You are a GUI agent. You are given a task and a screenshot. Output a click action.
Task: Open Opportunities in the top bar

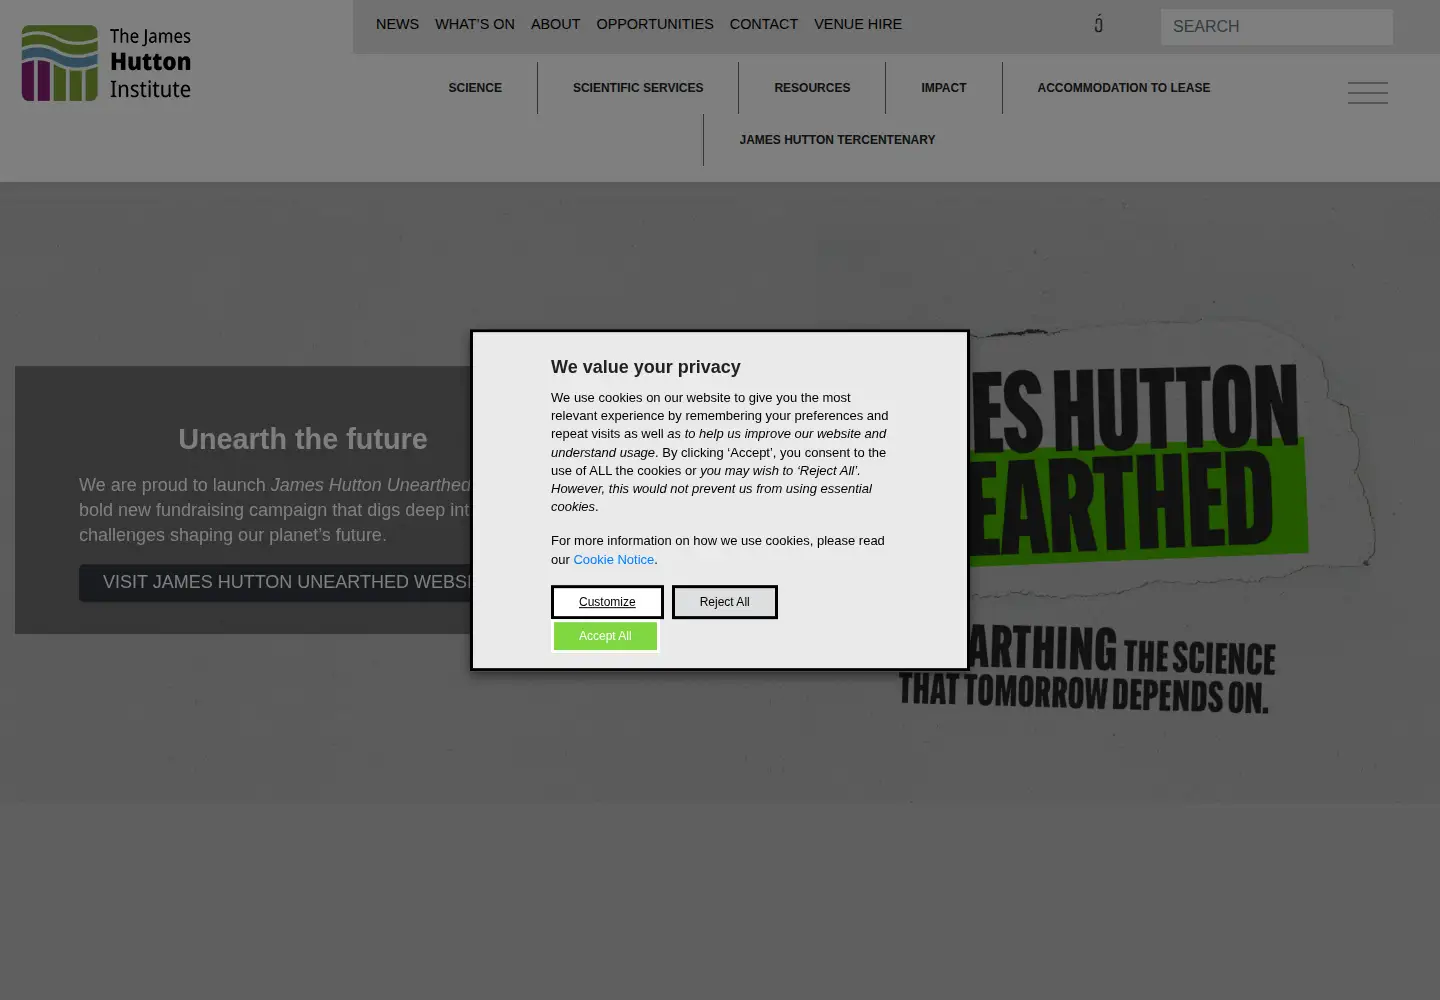(x=655, y=24)
